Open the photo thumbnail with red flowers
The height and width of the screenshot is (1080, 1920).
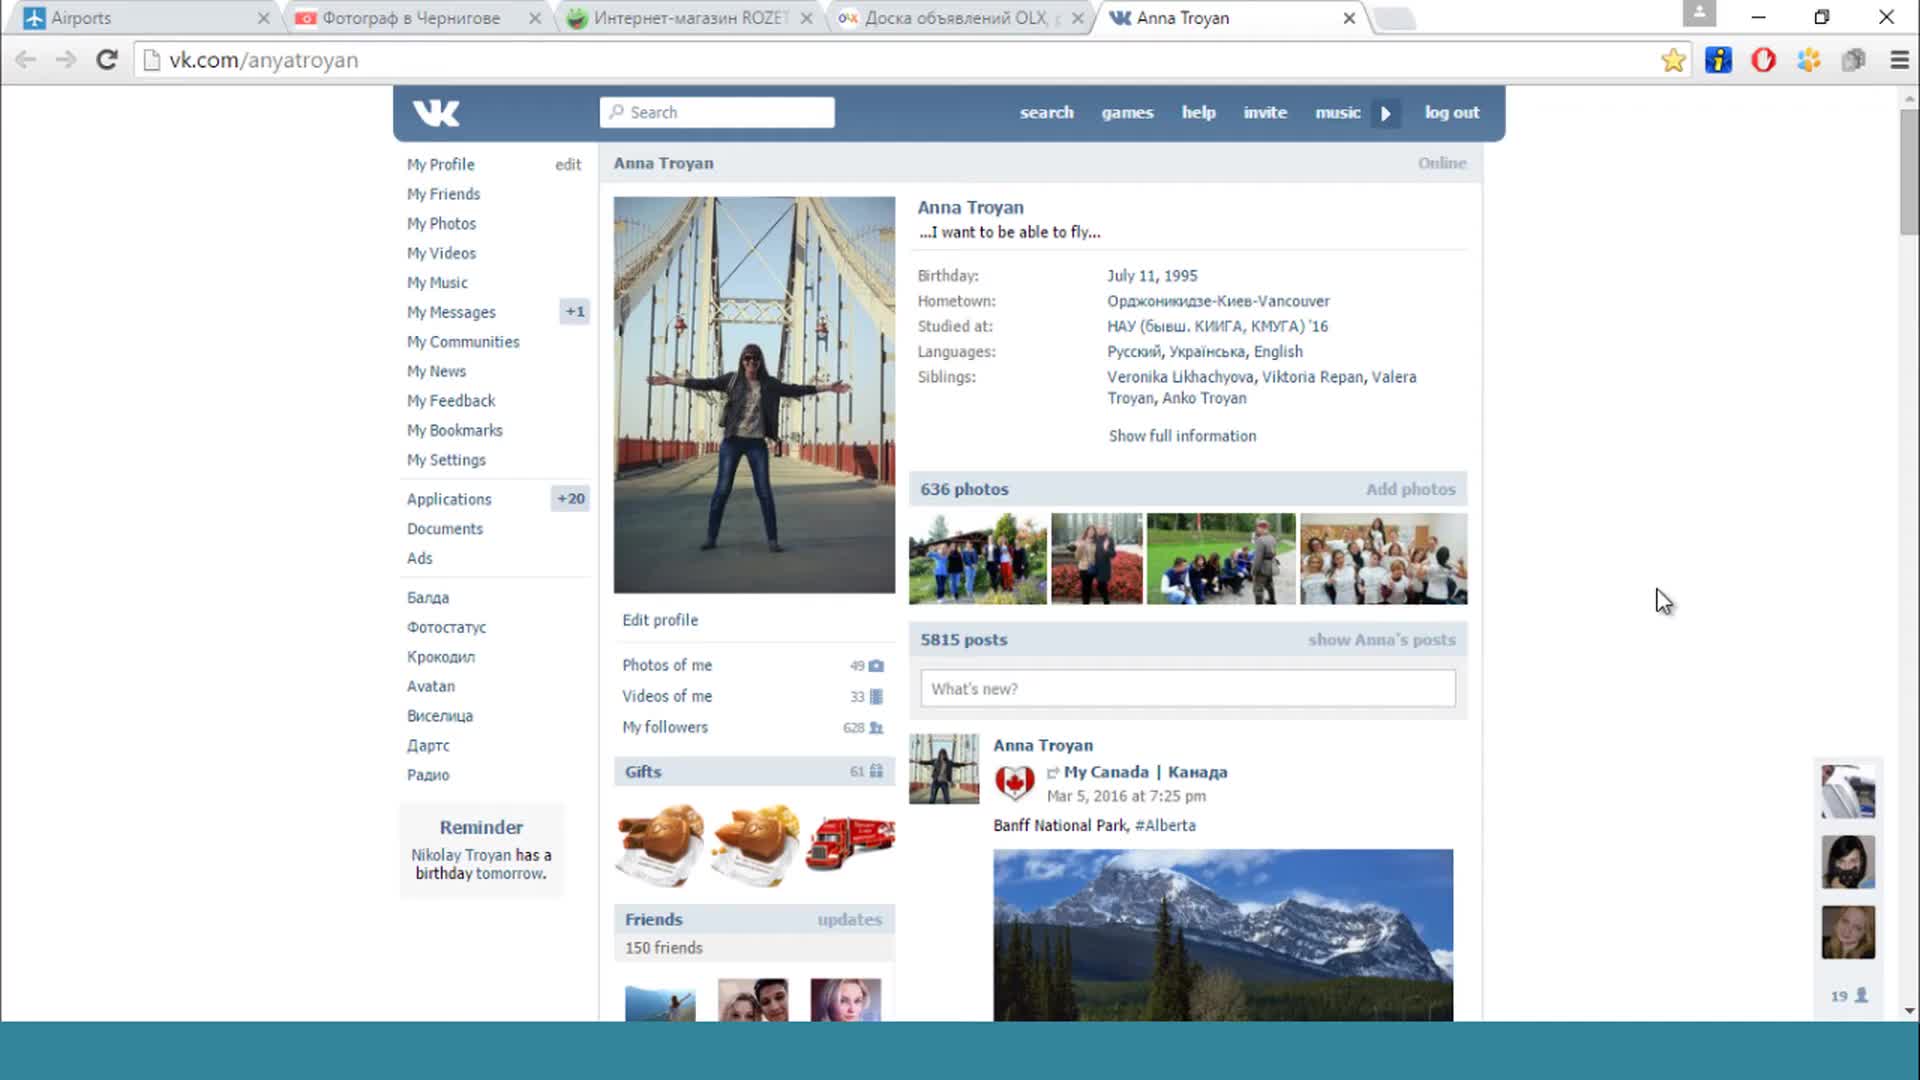click(x=1096, y=559)
